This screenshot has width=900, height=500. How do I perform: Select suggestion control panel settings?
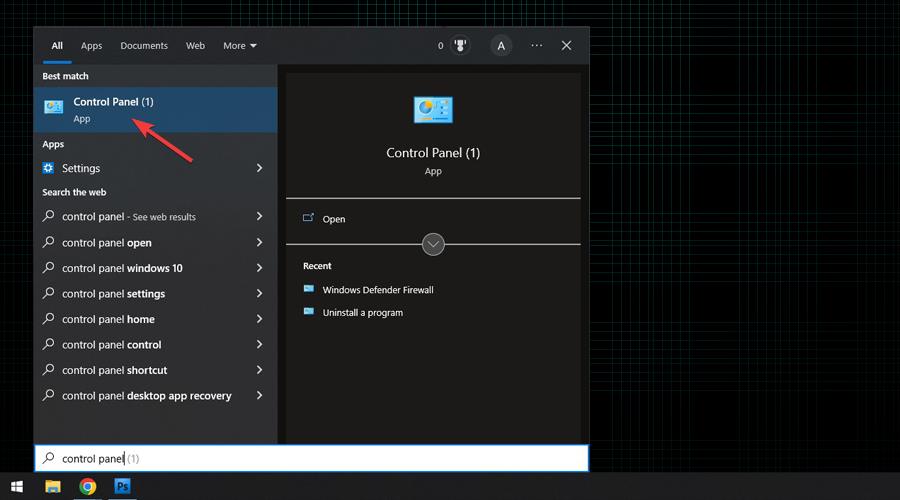[114, 294]
